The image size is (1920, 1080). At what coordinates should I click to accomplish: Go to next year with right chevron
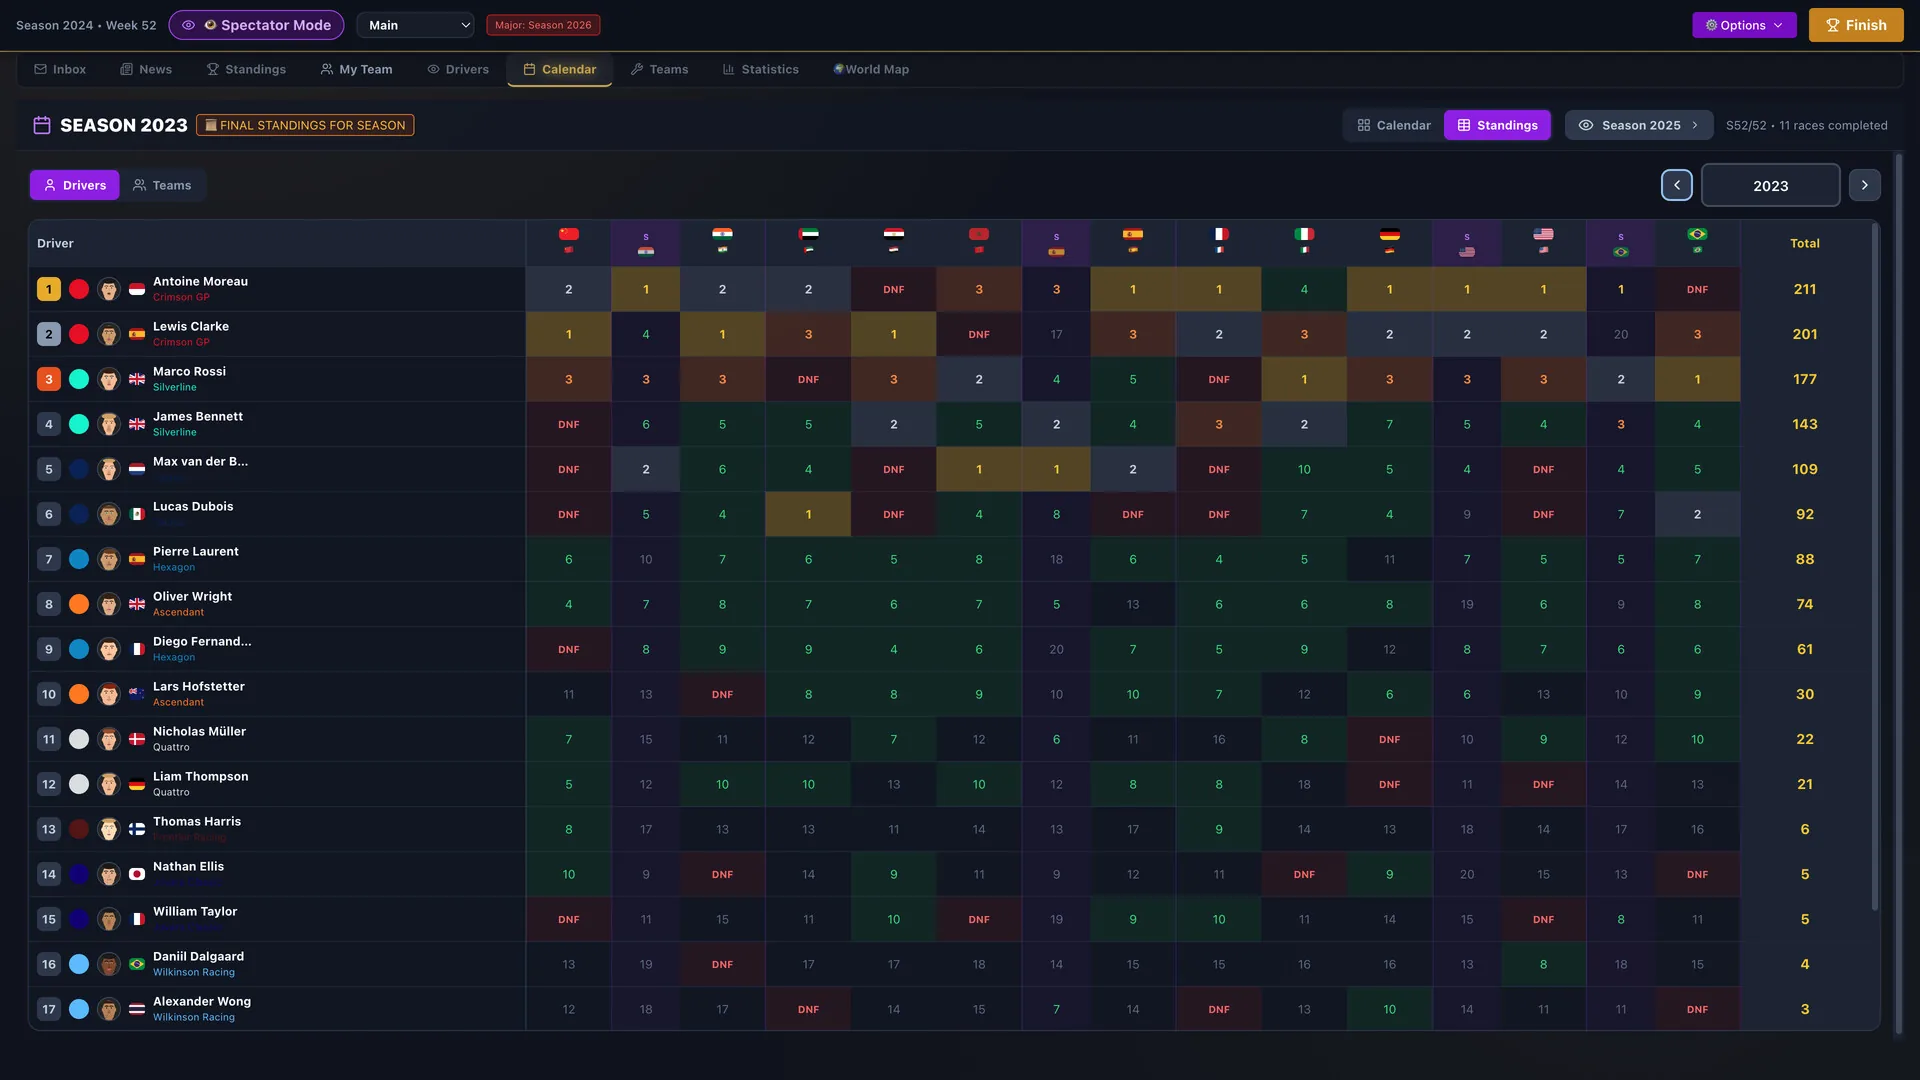pyautogui.click(x=1864, y=185)
